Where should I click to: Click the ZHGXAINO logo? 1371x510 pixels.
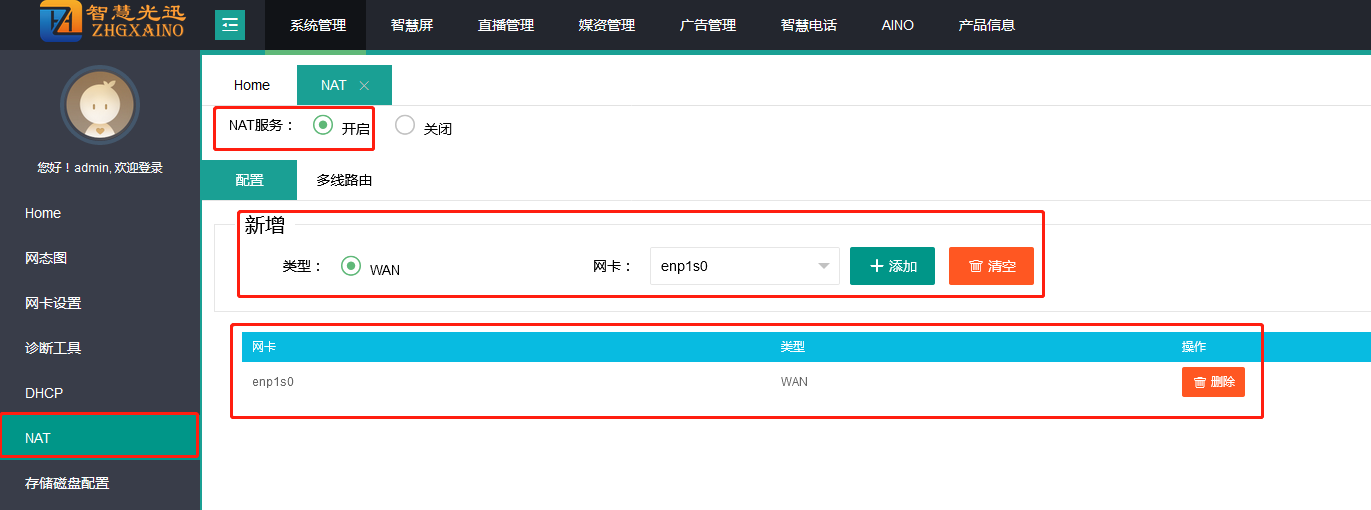pos(112,23)
